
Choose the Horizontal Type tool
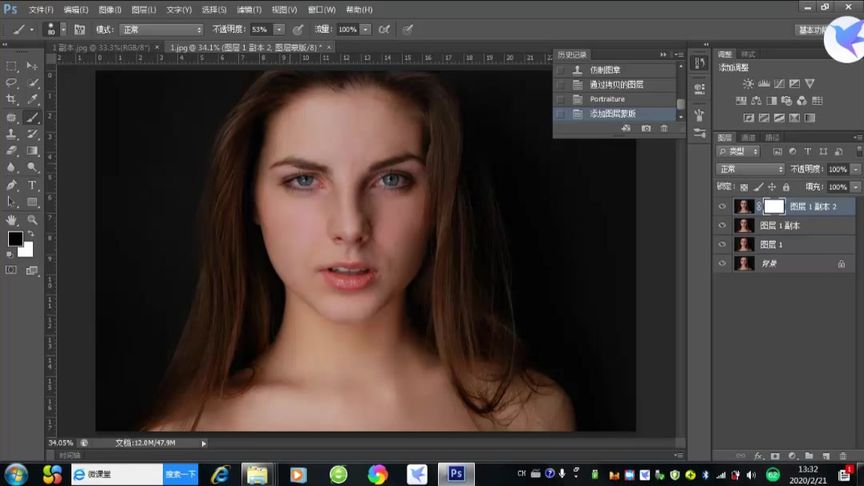point(33,185)
